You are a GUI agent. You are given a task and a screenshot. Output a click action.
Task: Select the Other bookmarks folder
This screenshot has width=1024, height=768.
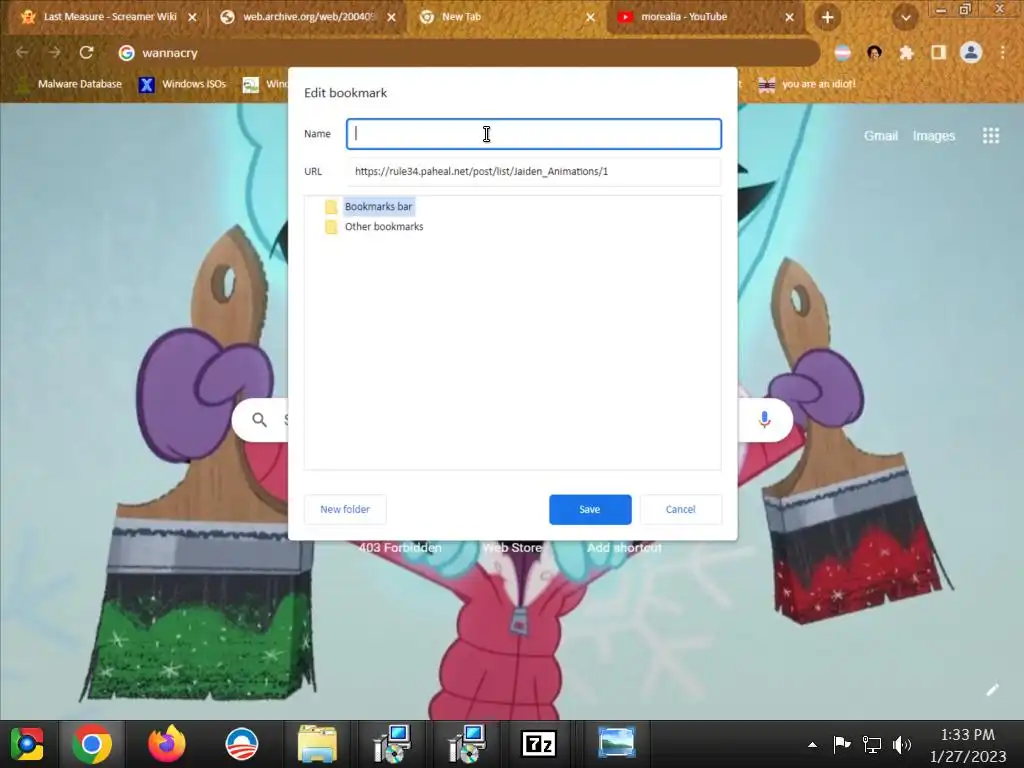[383, 227]
